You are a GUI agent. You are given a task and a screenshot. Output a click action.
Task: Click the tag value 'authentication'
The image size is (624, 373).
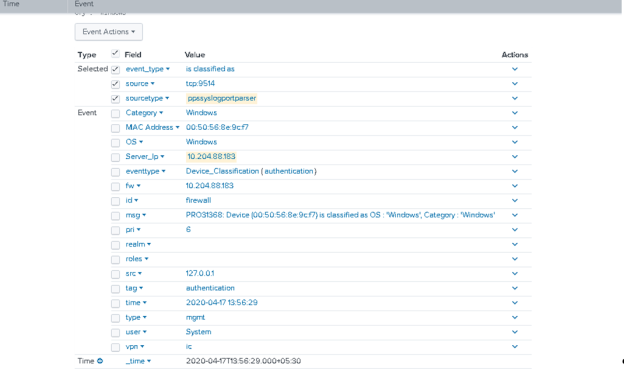coord(210,288)
